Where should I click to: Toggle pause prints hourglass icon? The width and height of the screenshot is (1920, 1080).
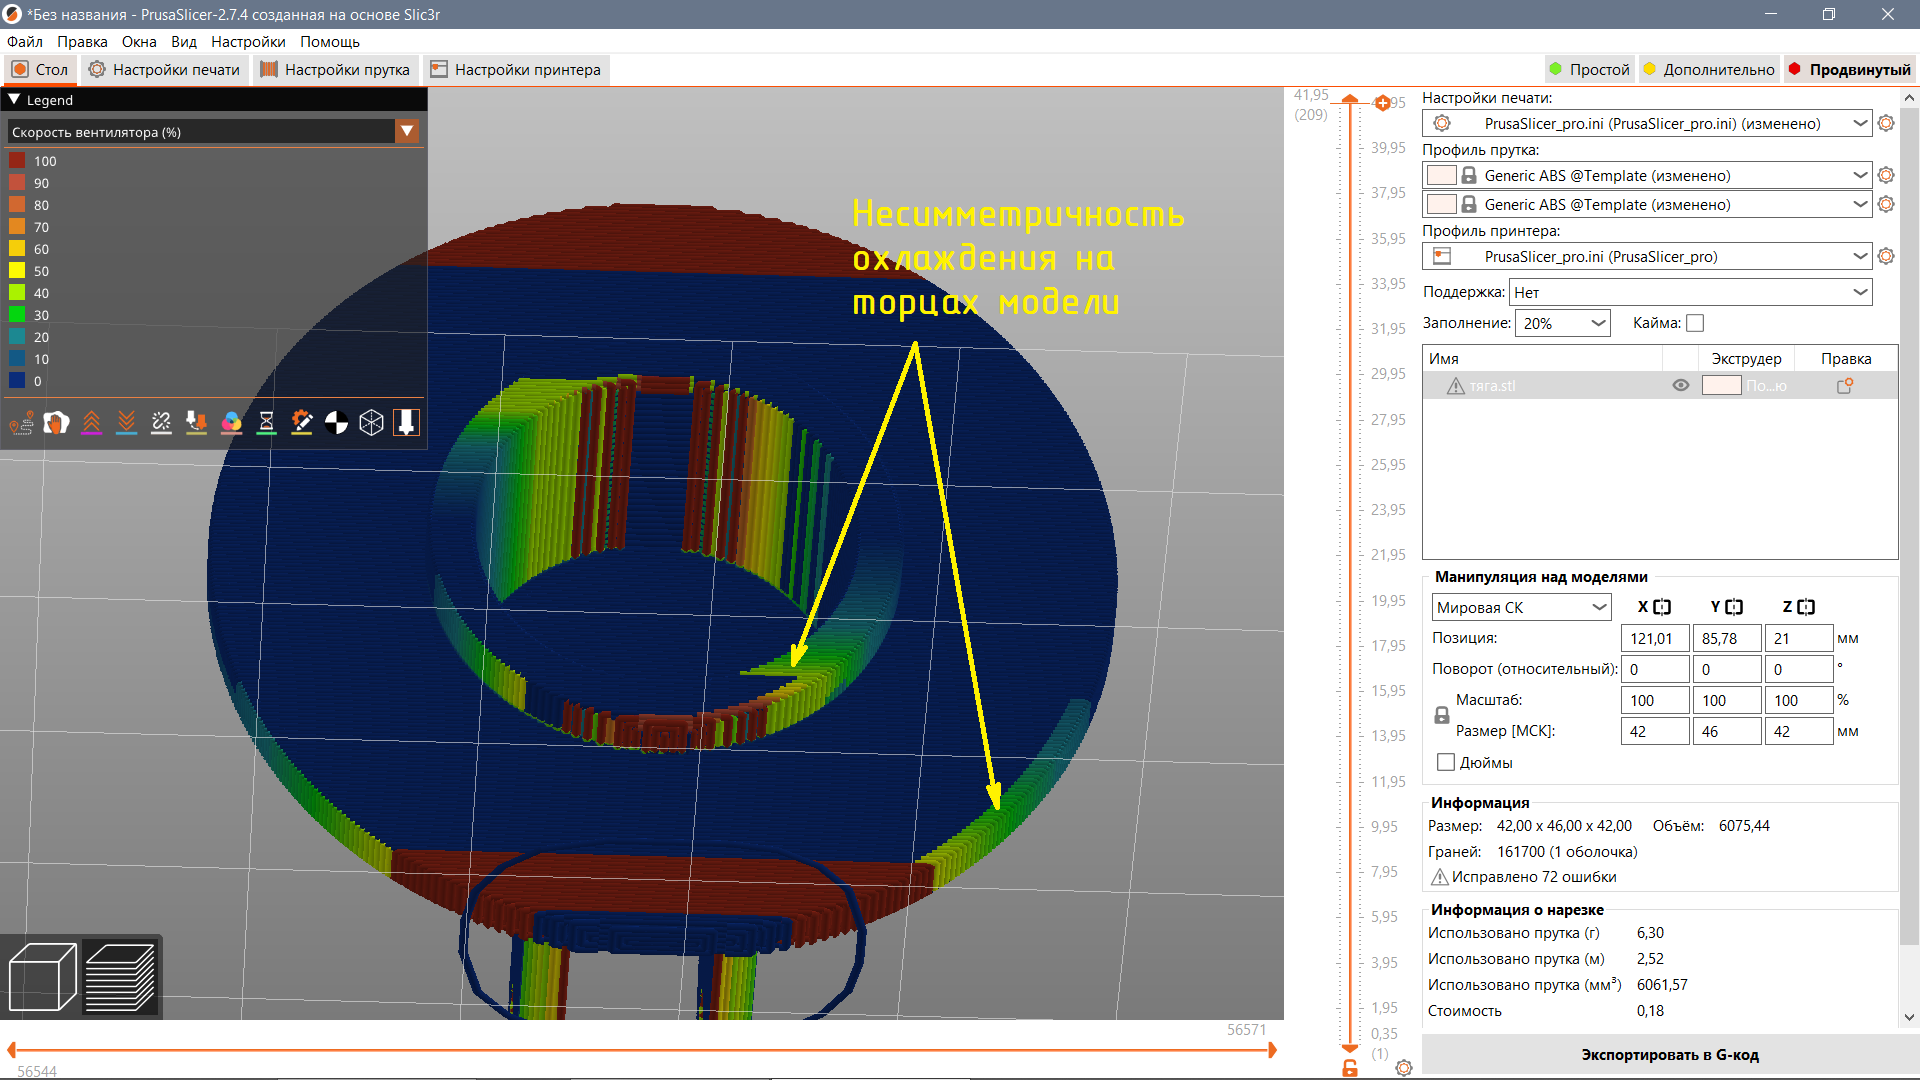(267, 423)
